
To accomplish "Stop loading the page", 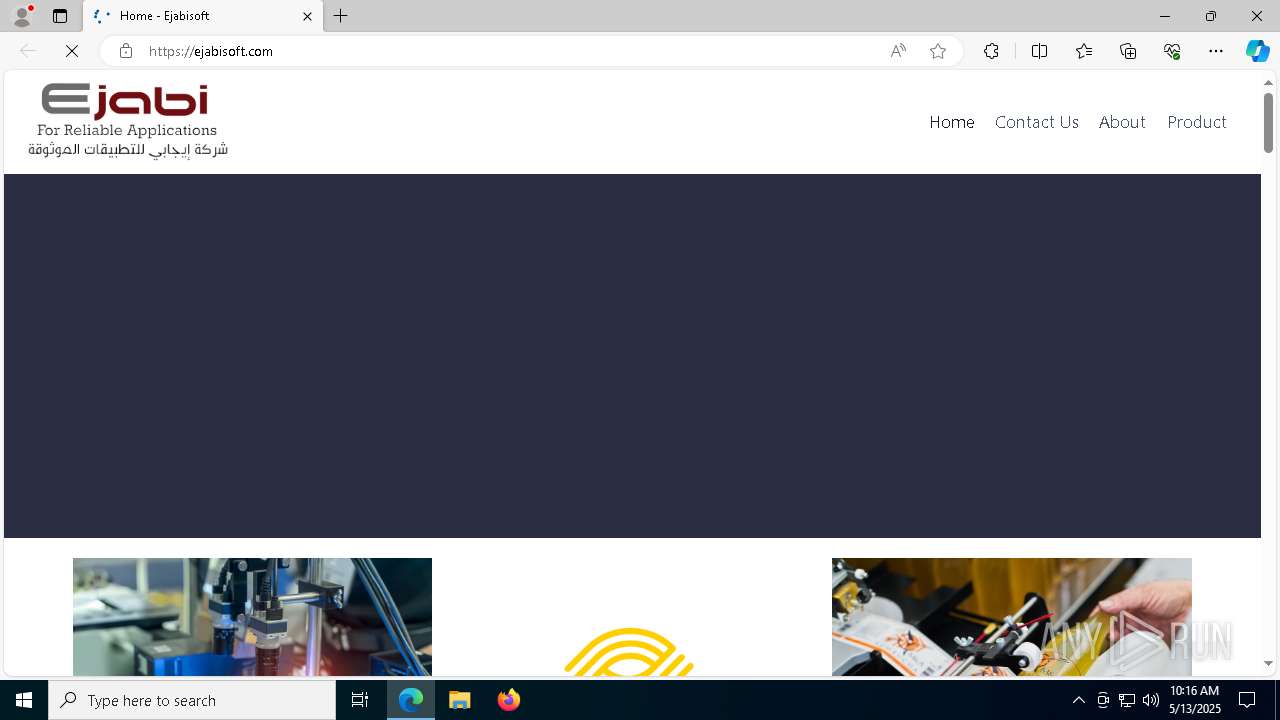I will point(72,51).
